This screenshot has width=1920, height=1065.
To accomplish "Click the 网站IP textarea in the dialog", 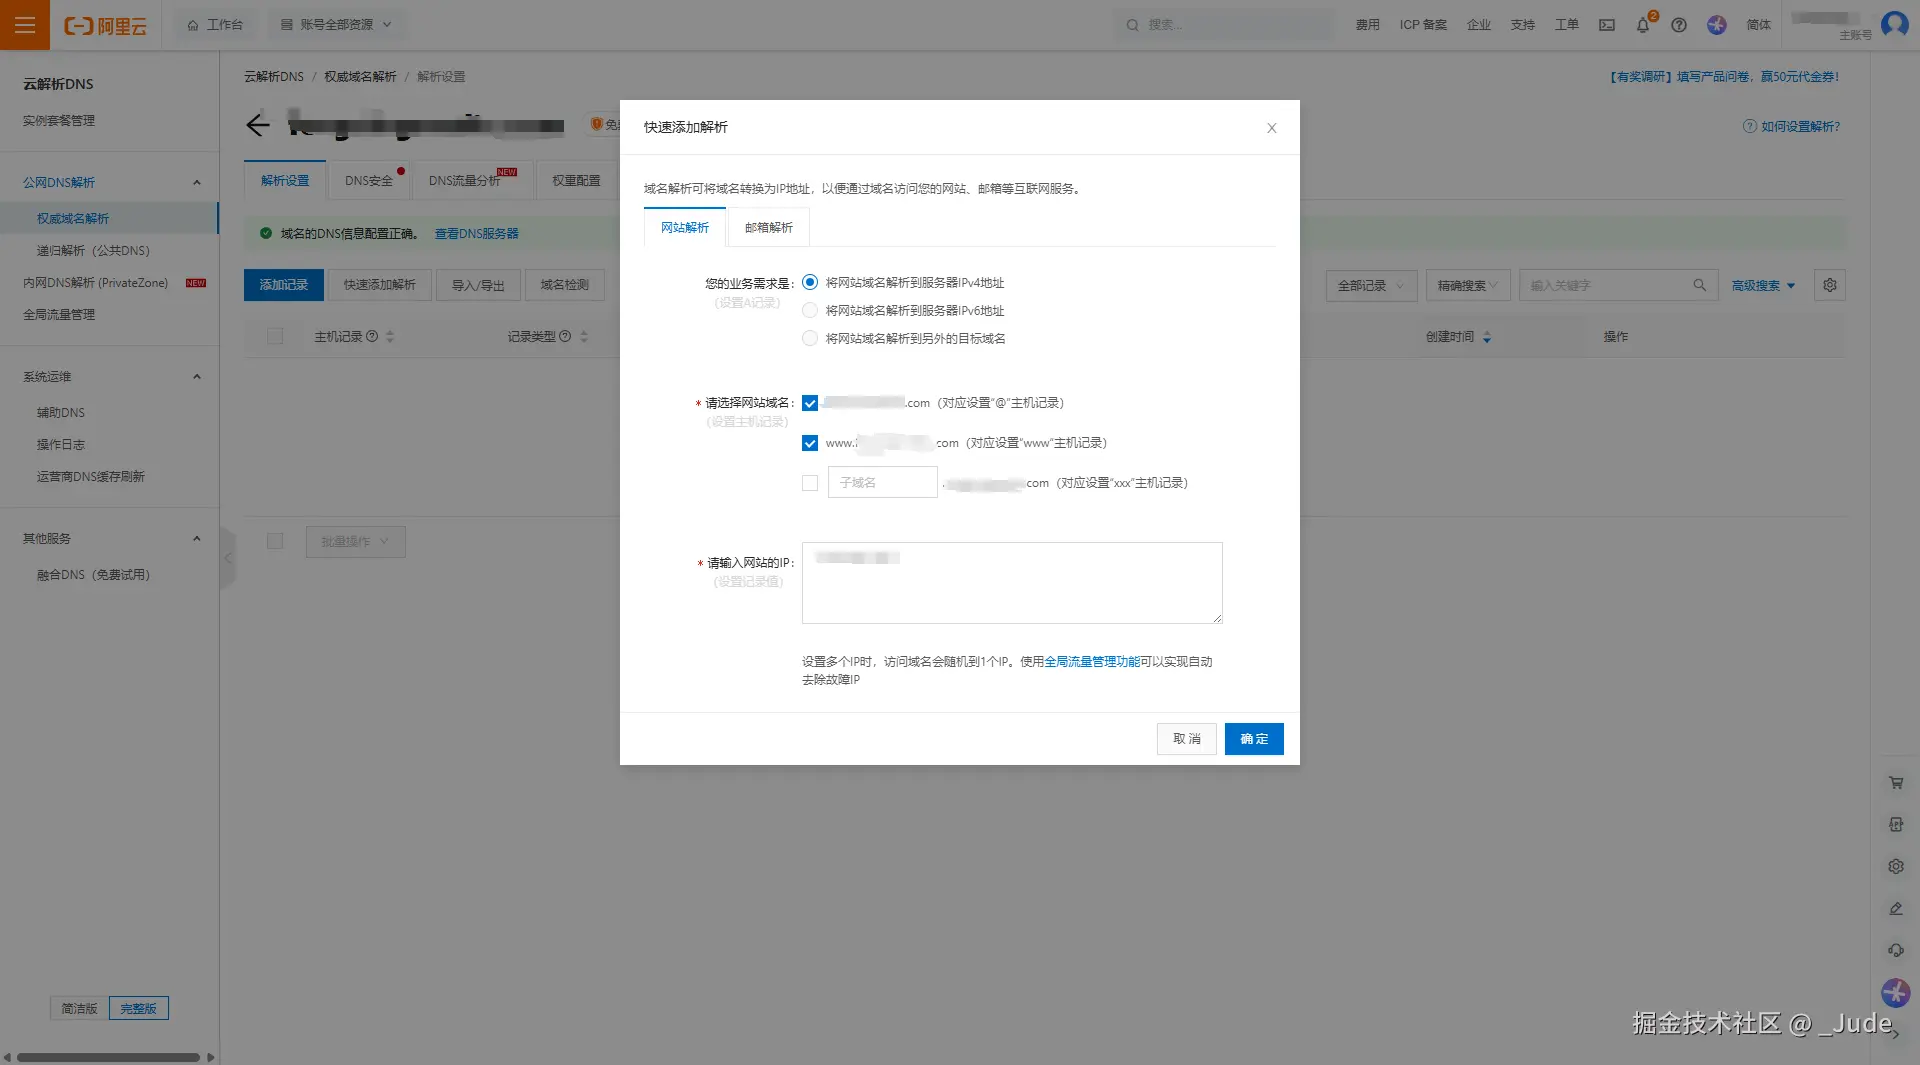I will tap(1012, 583).
